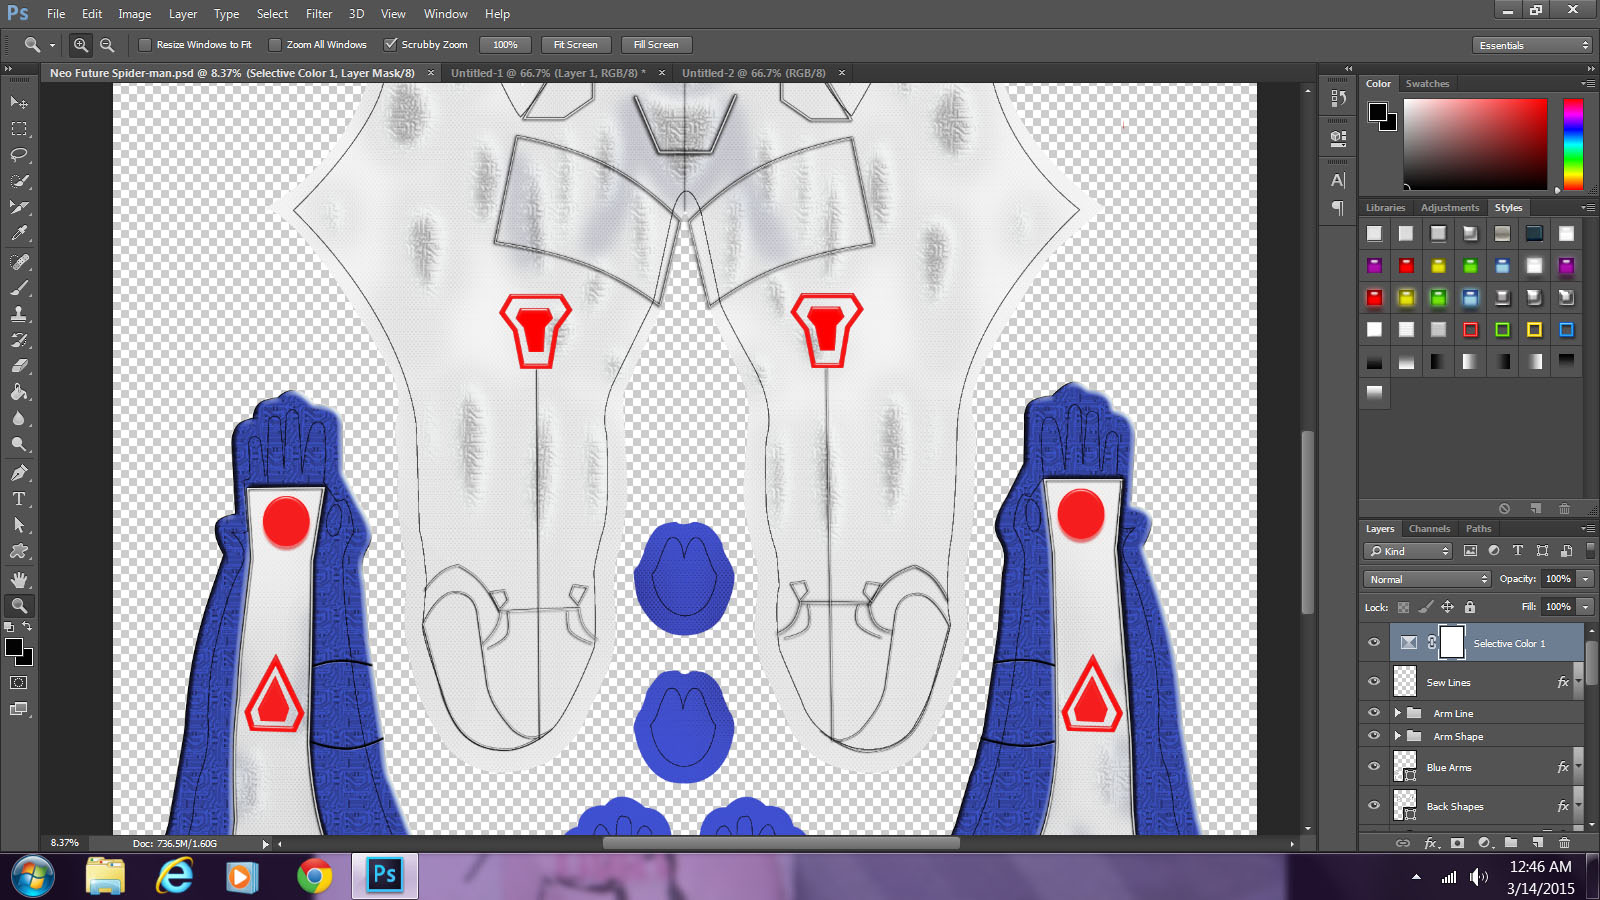The width and height of the screenshot is (1600, 900).
Task: Select the Eyedropper tool
Action: tap(19, 233)
